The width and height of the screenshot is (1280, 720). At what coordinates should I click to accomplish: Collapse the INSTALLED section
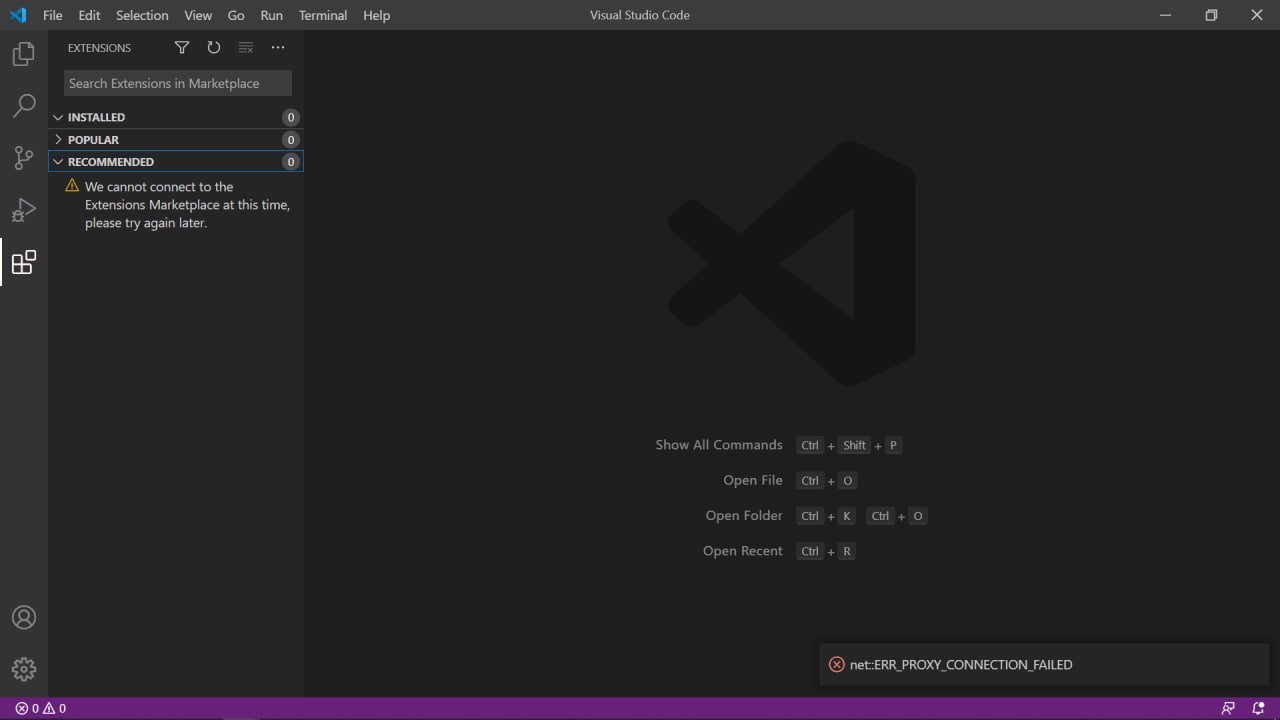coord(58,117)
